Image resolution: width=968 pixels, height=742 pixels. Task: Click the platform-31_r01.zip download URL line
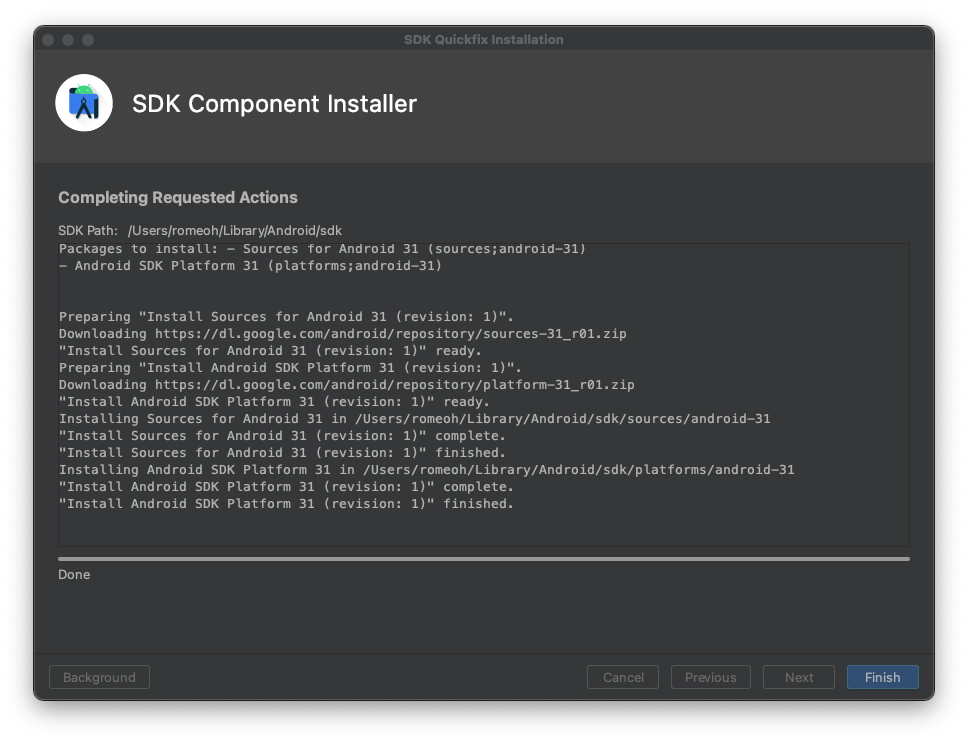[x=346, y=385]
